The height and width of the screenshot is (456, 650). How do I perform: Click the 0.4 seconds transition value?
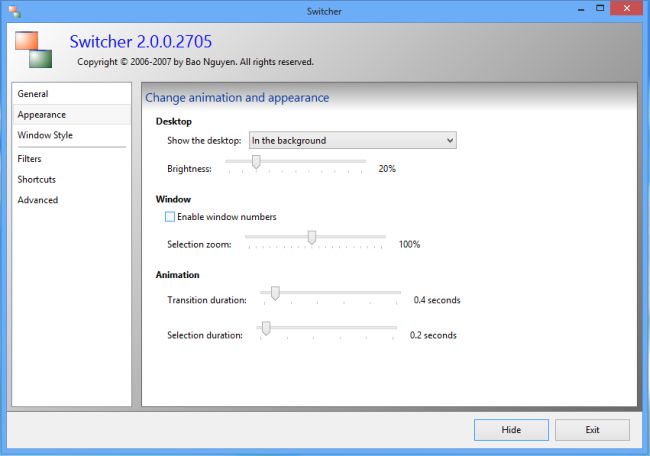pyautogui.click(x=437, y=300)
